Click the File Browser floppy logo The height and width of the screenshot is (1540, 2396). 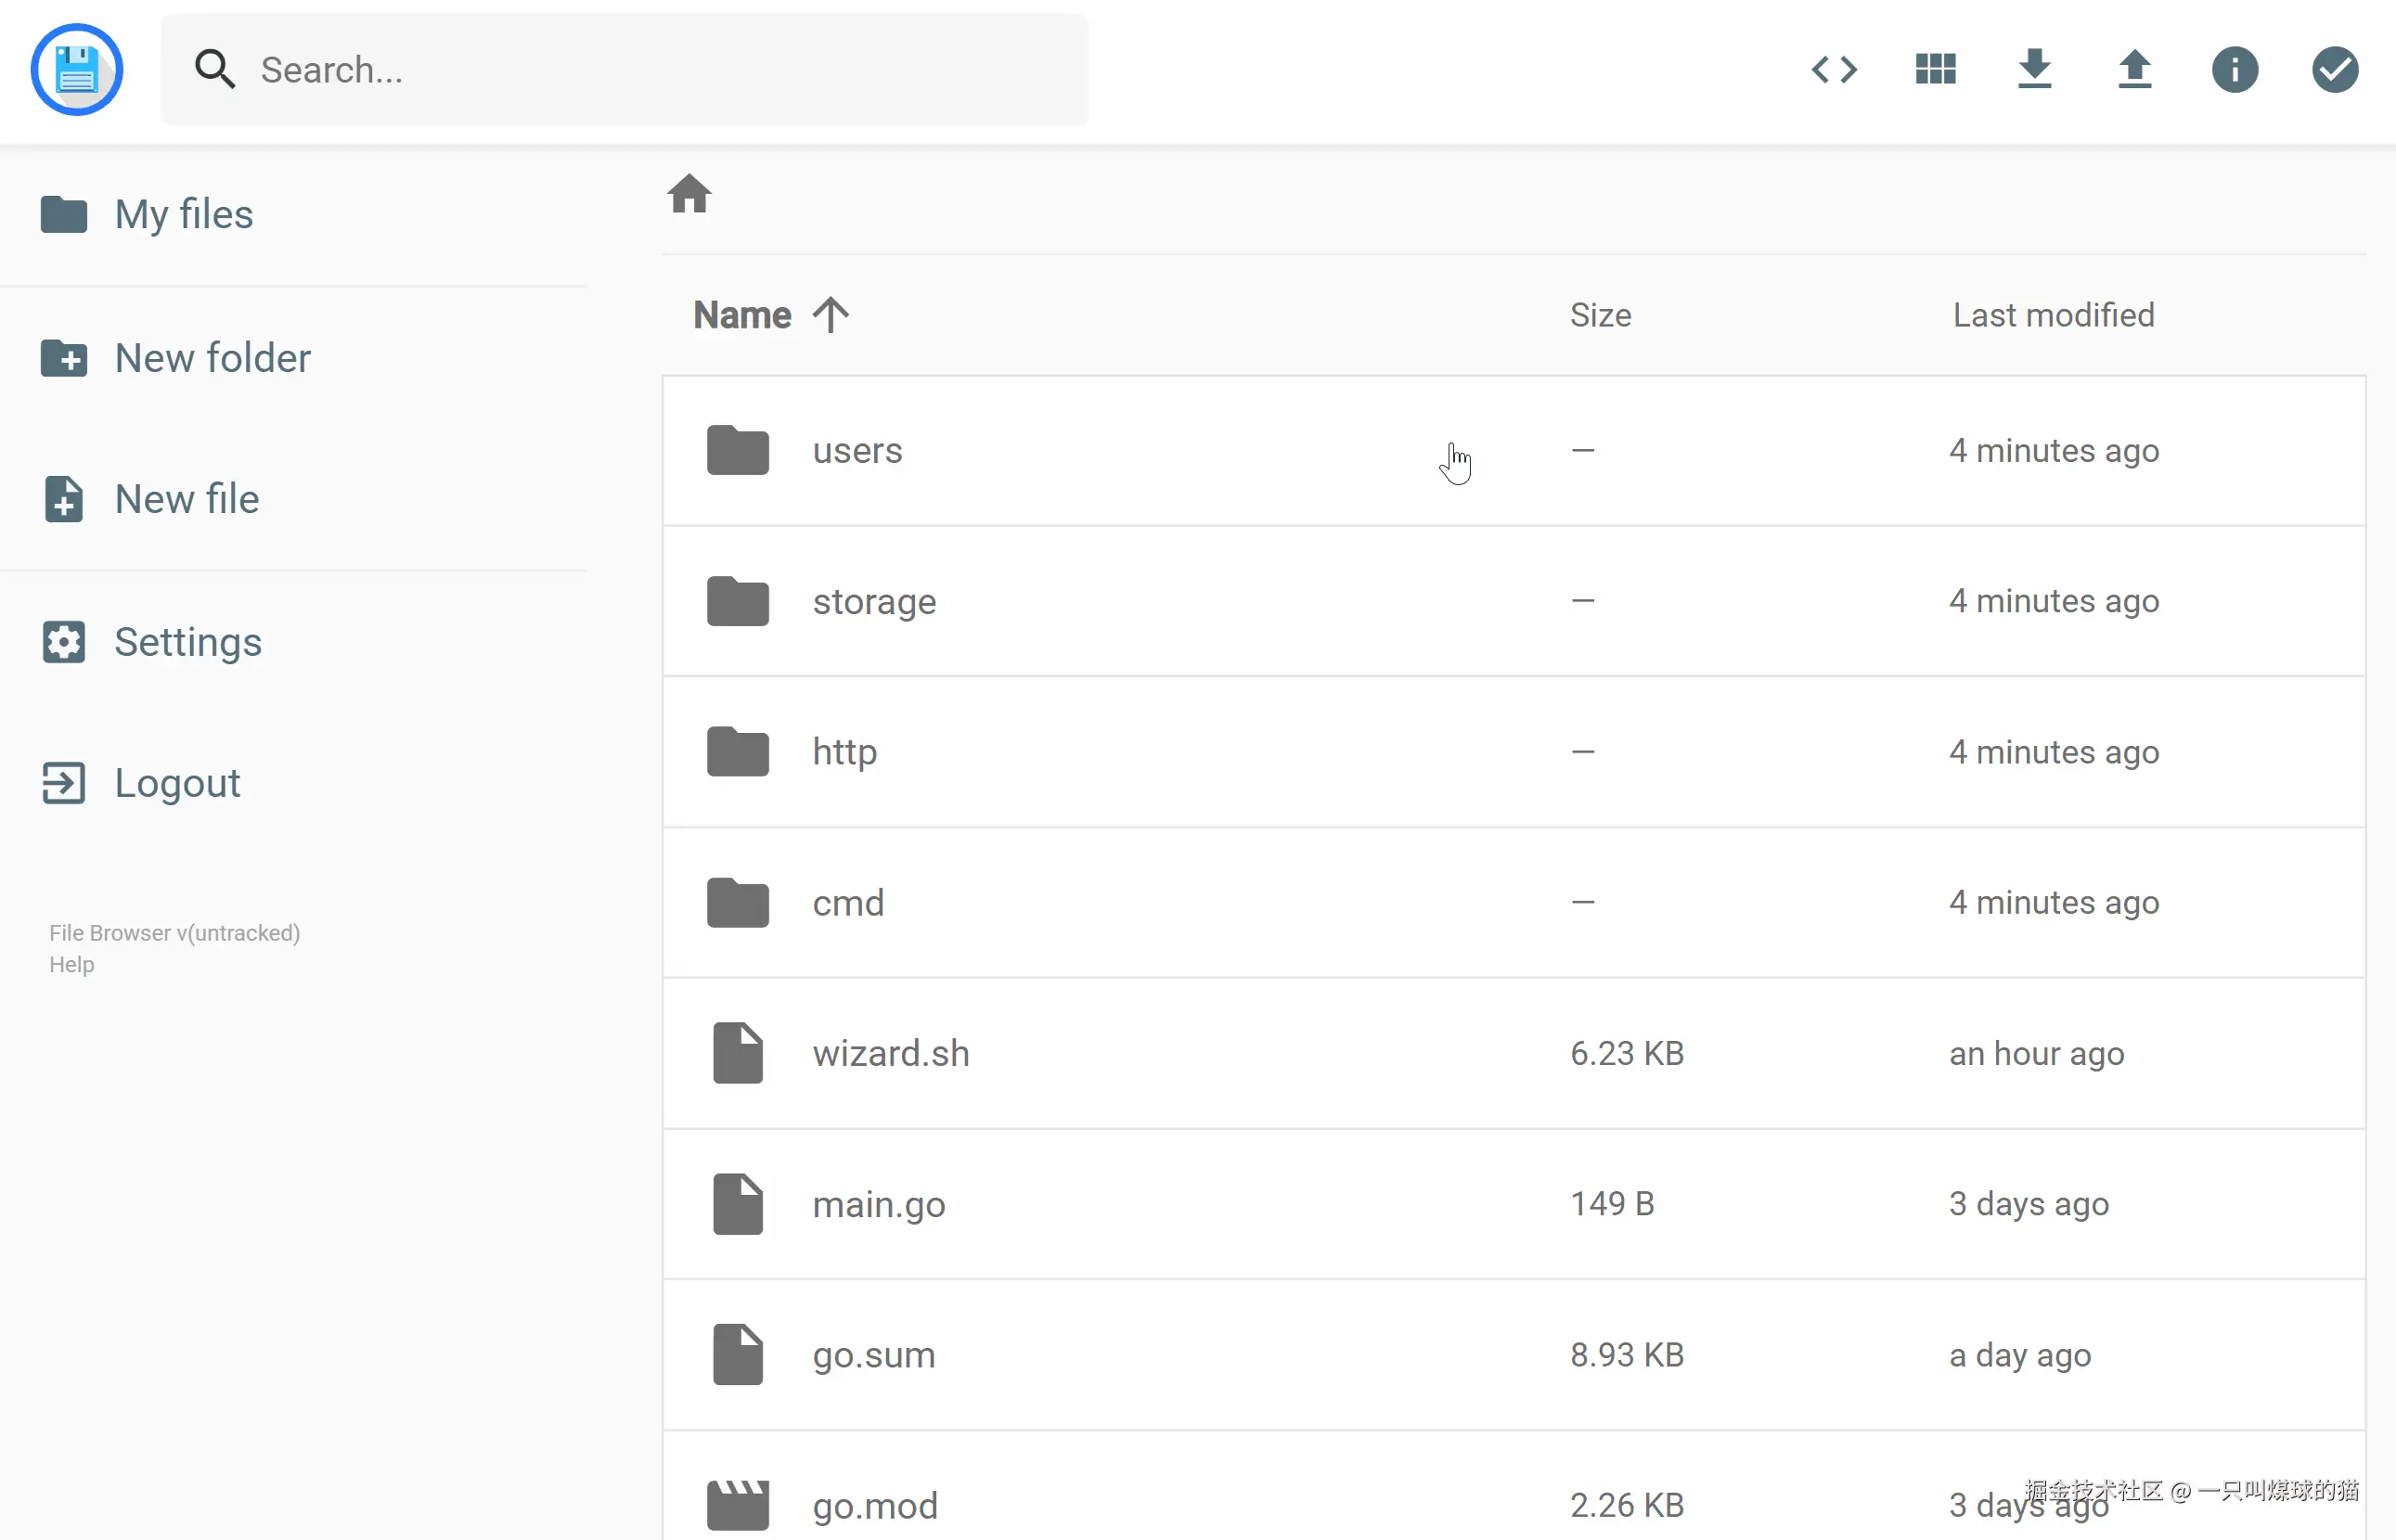(77, 70)
